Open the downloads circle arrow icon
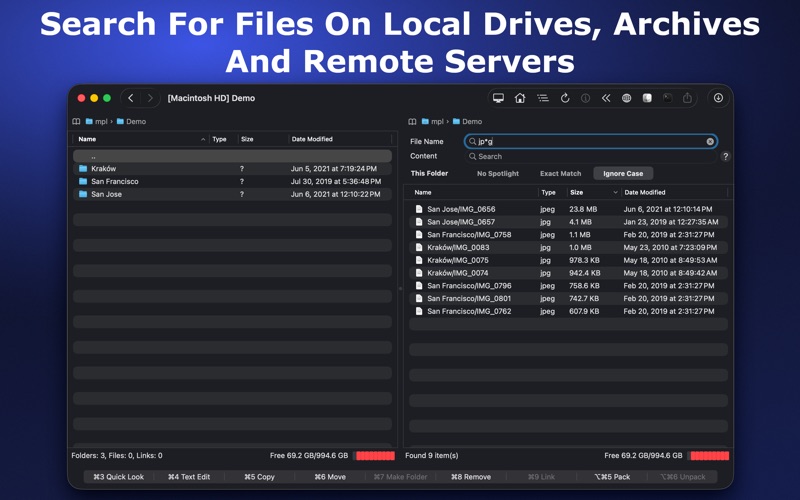 point(718,98)
